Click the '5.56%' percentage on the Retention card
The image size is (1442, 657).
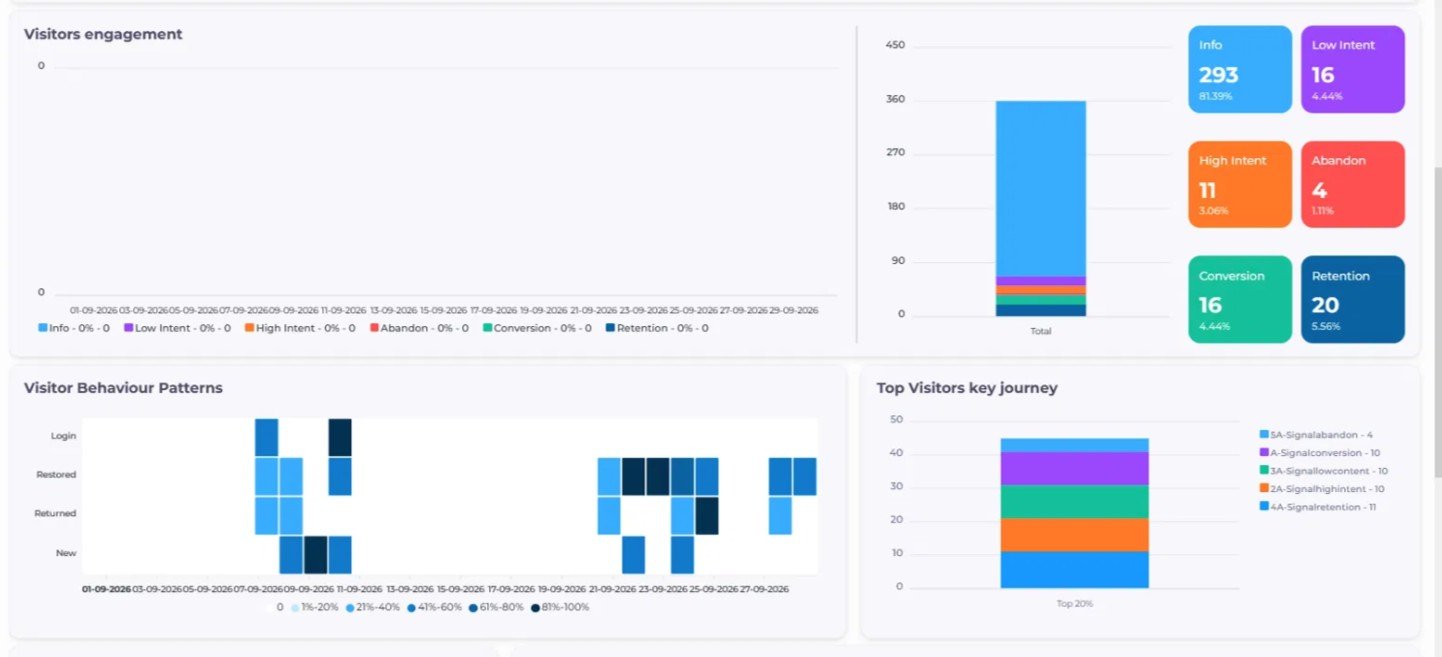[x=1326, y=326]
